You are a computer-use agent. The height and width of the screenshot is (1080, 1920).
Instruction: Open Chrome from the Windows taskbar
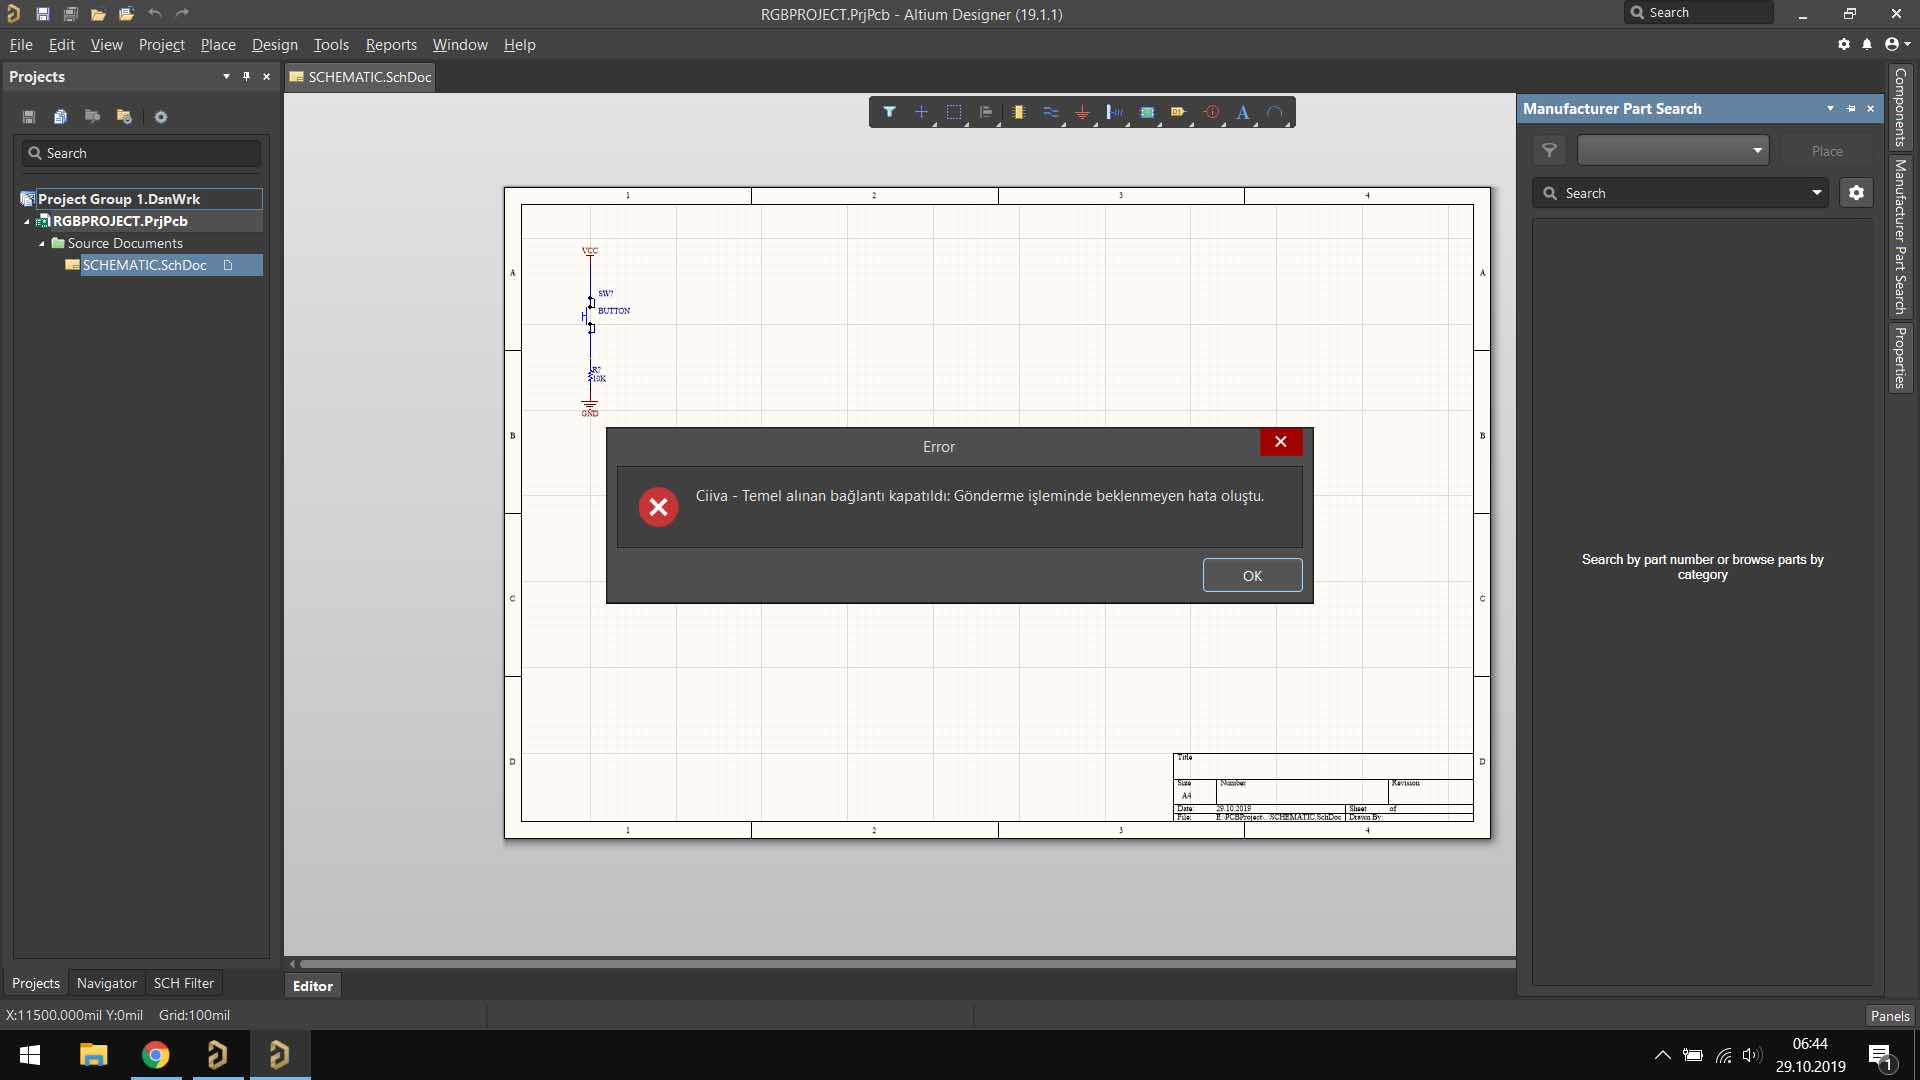click(155, 1055)
